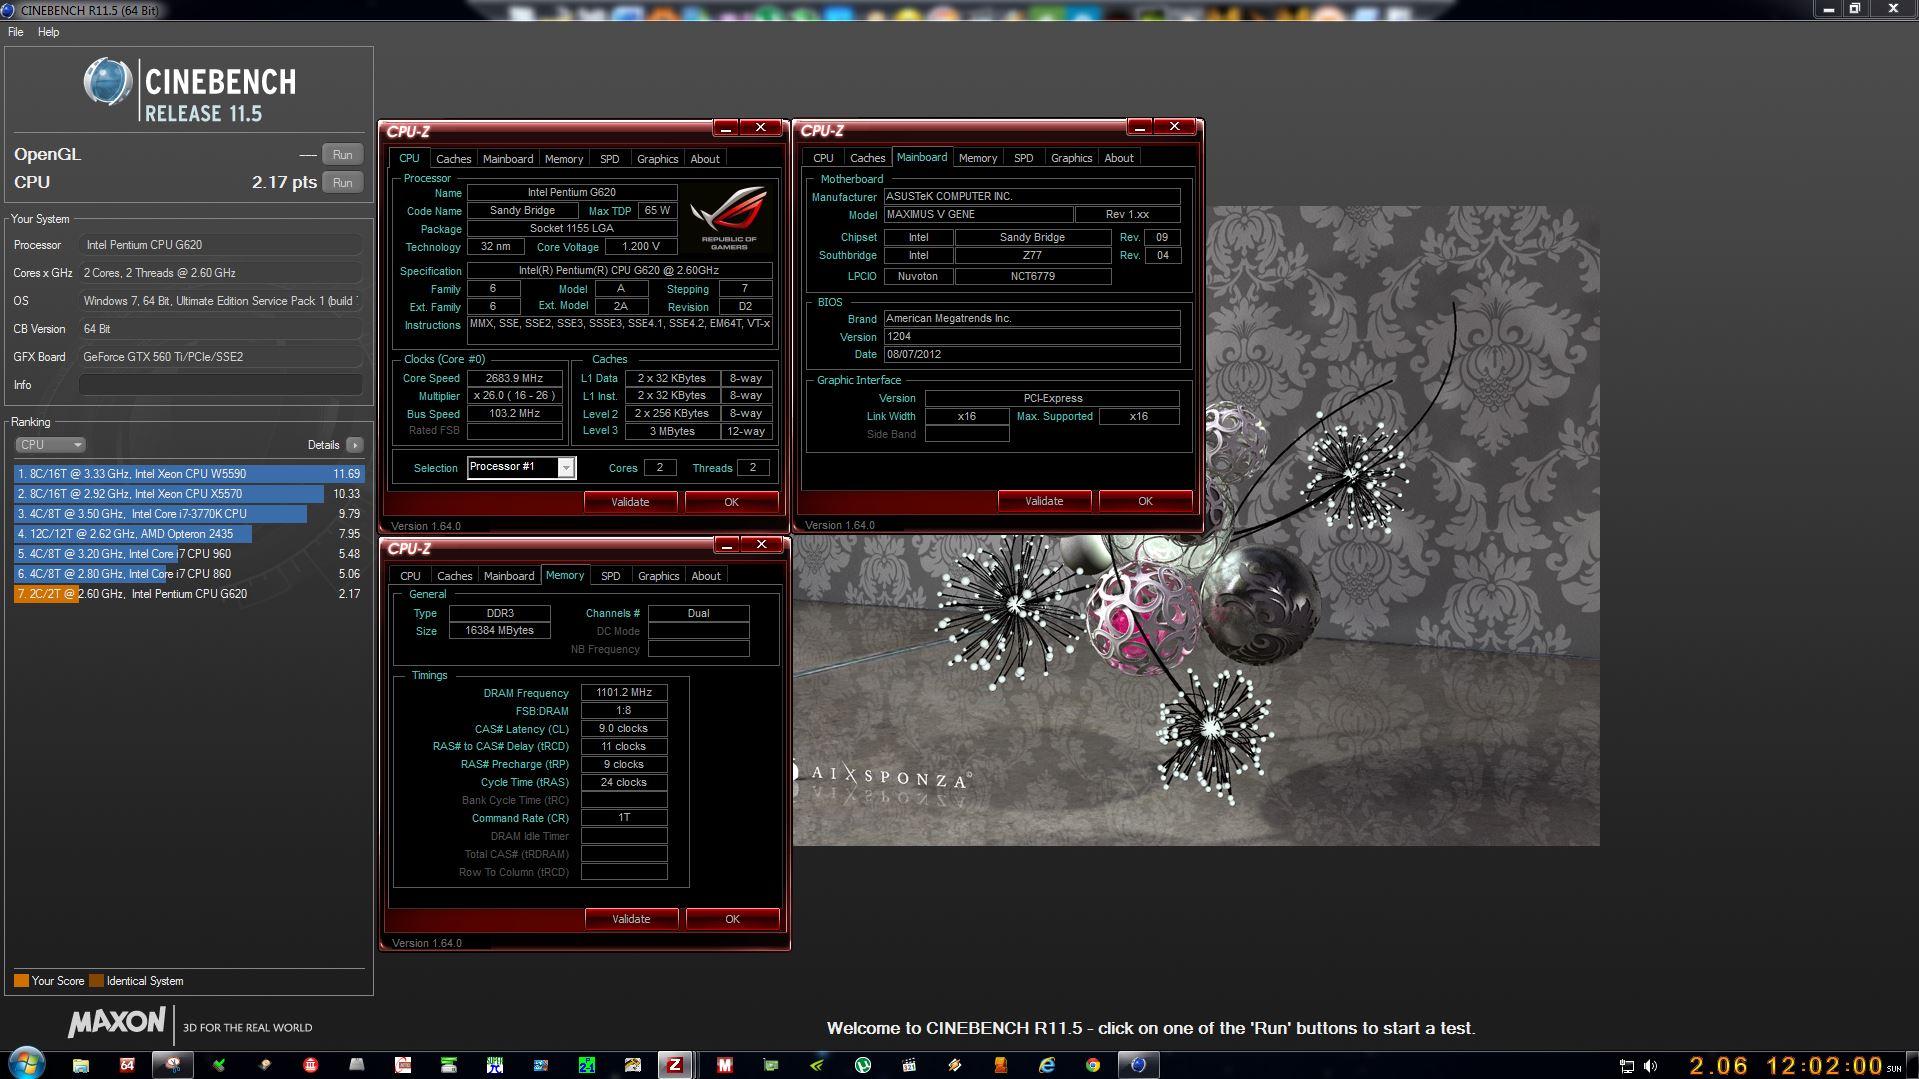Image resolution: width=1919 pixels, height=1079 pixels.
Task: Open uTorrent from the taskbar
Action: click(x=862, y=1065)
